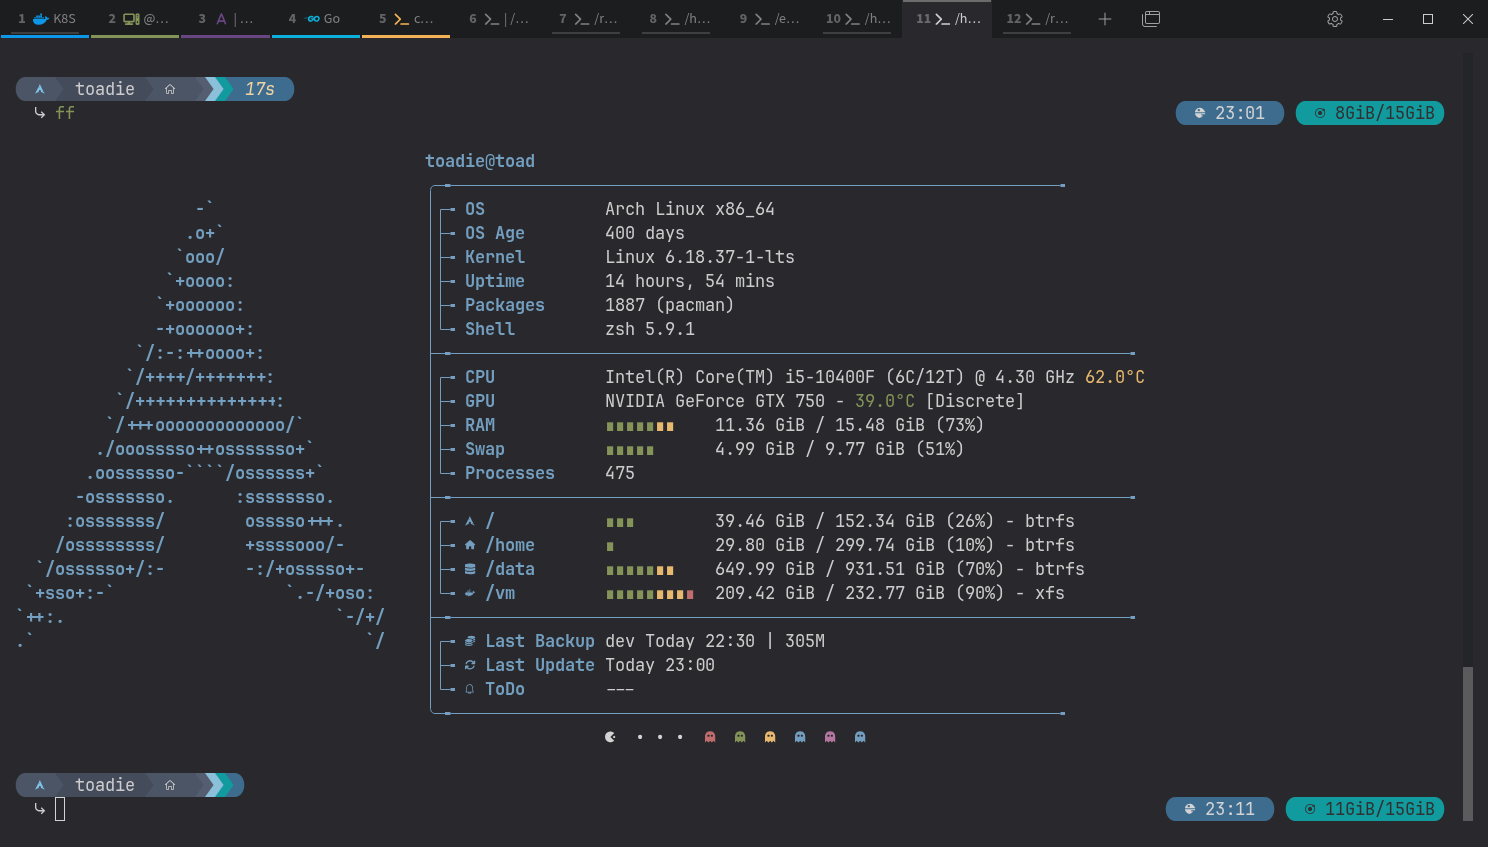Click the "zsh 5.9.1" shell value
Viewport: 1488px width, 847px height.
[x=650, y=329]
